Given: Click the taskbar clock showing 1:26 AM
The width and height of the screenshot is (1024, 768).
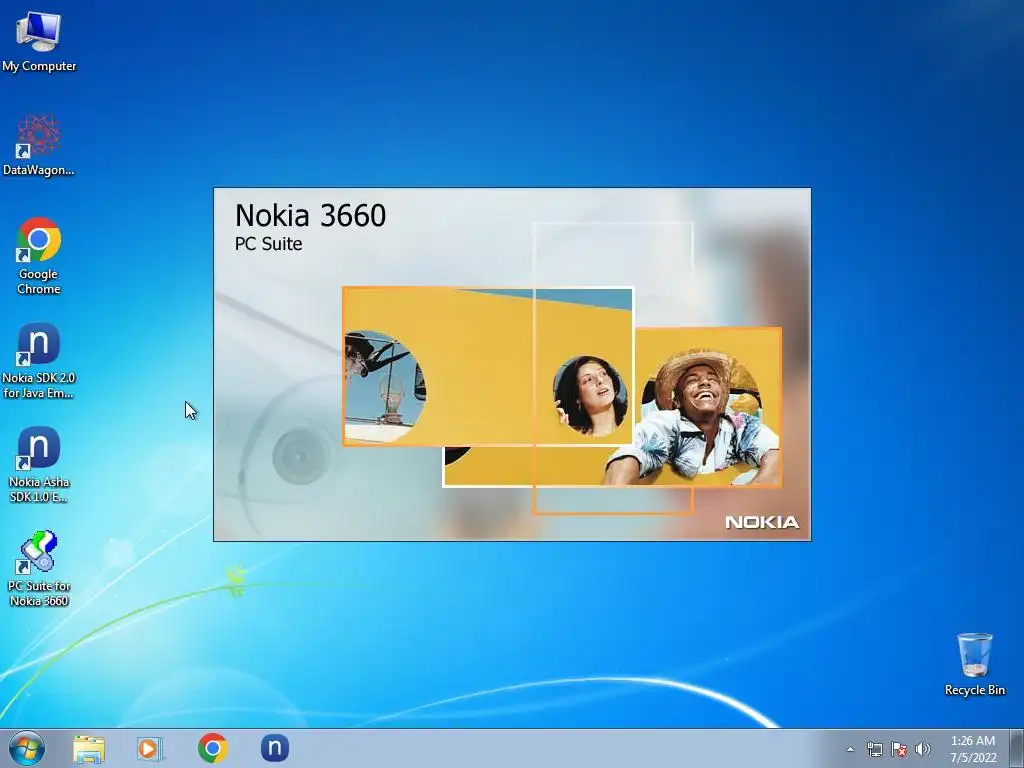Looking at the screenshot, I should pyautogui.click(x=973, y=749).
